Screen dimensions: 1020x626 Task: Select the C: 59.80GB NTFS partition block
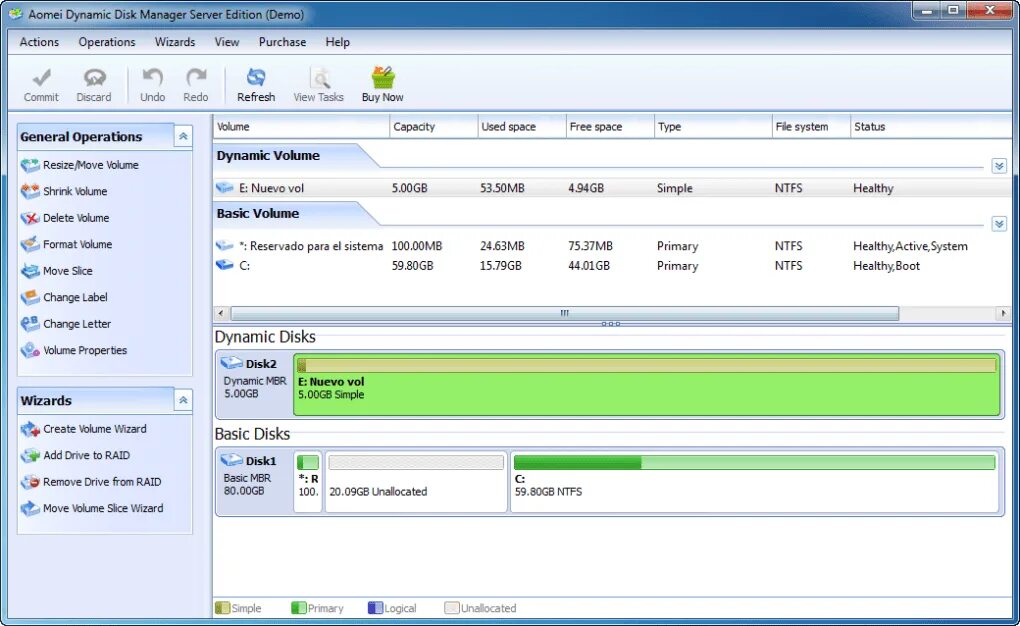click(755, 482)
